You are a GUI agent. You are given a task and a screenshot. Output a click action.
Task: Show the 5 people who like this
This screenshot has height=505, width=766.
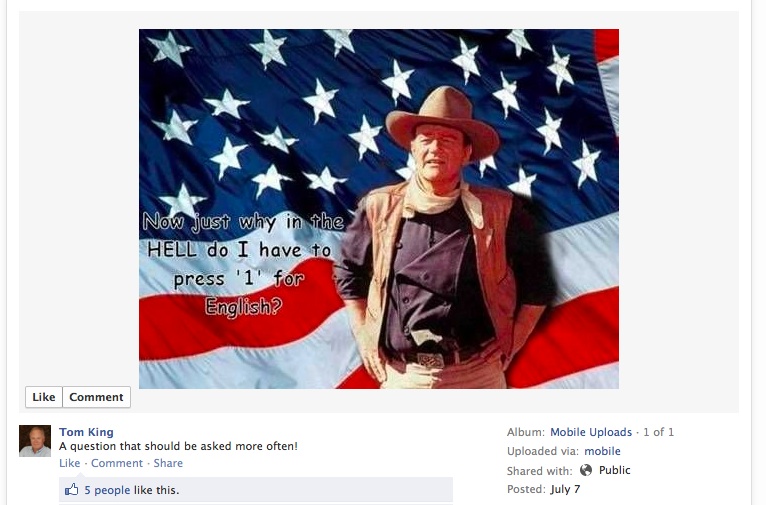[107, 490]
